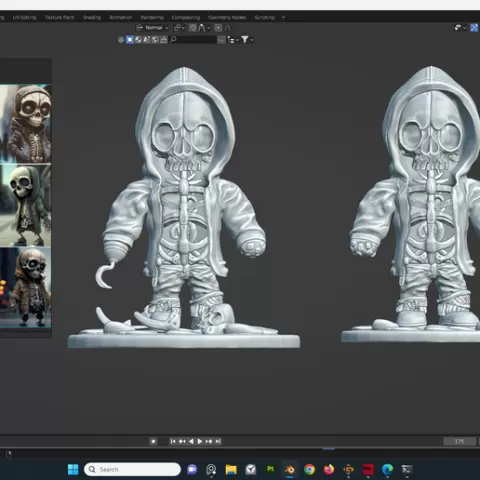Play the animation forward
Image resolution: width=480 pixels, height=480 pixels.
(x=200, y=441)
